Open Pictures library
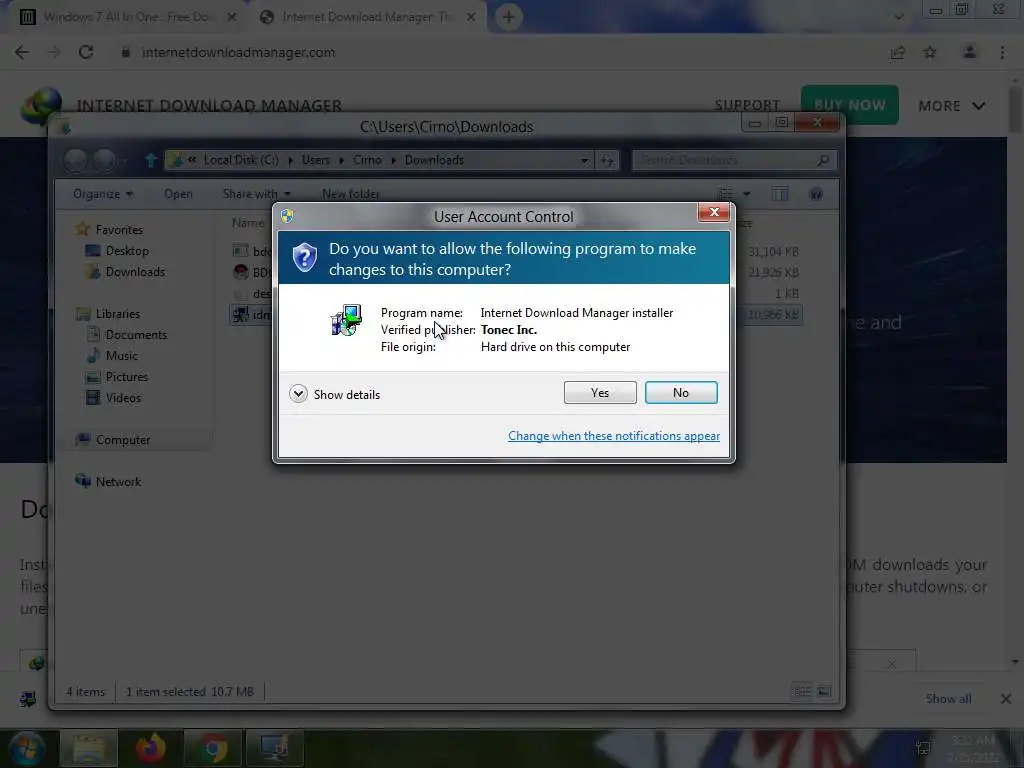The image size is (1024, 768). point(126,377)
